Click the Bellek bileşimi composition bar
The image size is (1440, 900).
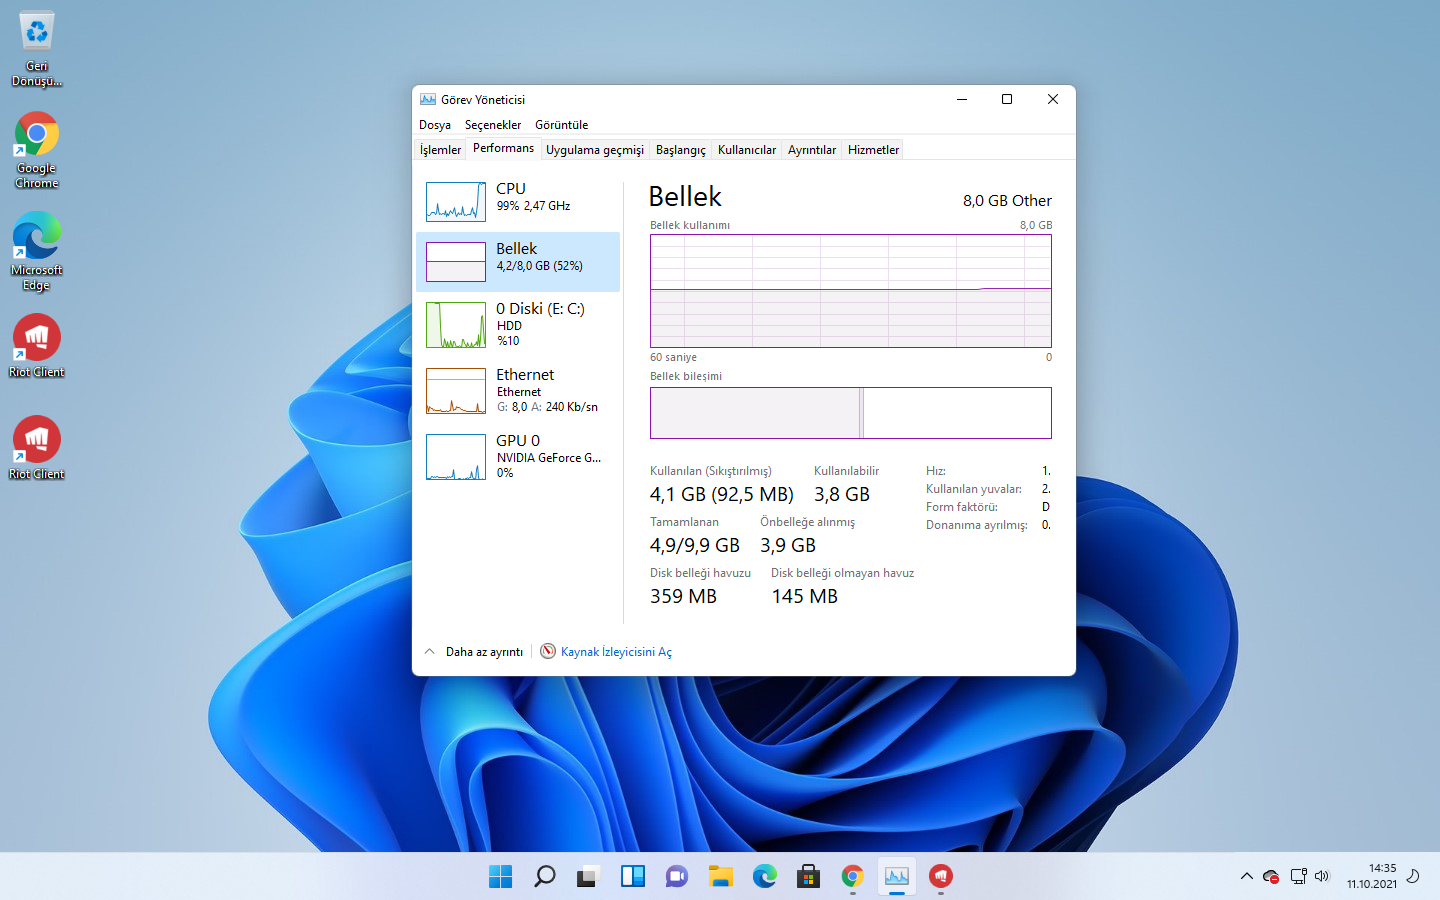tap(851, 413)
